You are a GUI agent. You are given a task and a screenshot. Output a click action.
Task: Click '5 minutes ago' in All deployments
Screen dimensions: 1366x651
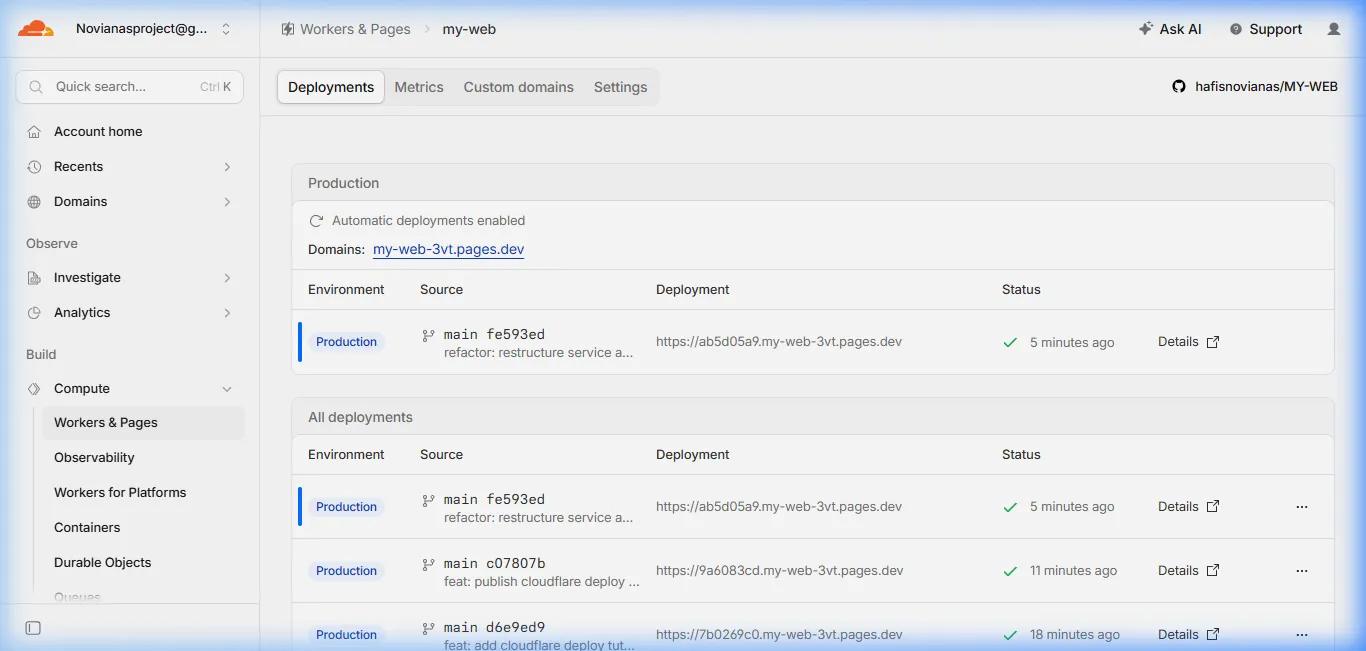pos(1072,507)
